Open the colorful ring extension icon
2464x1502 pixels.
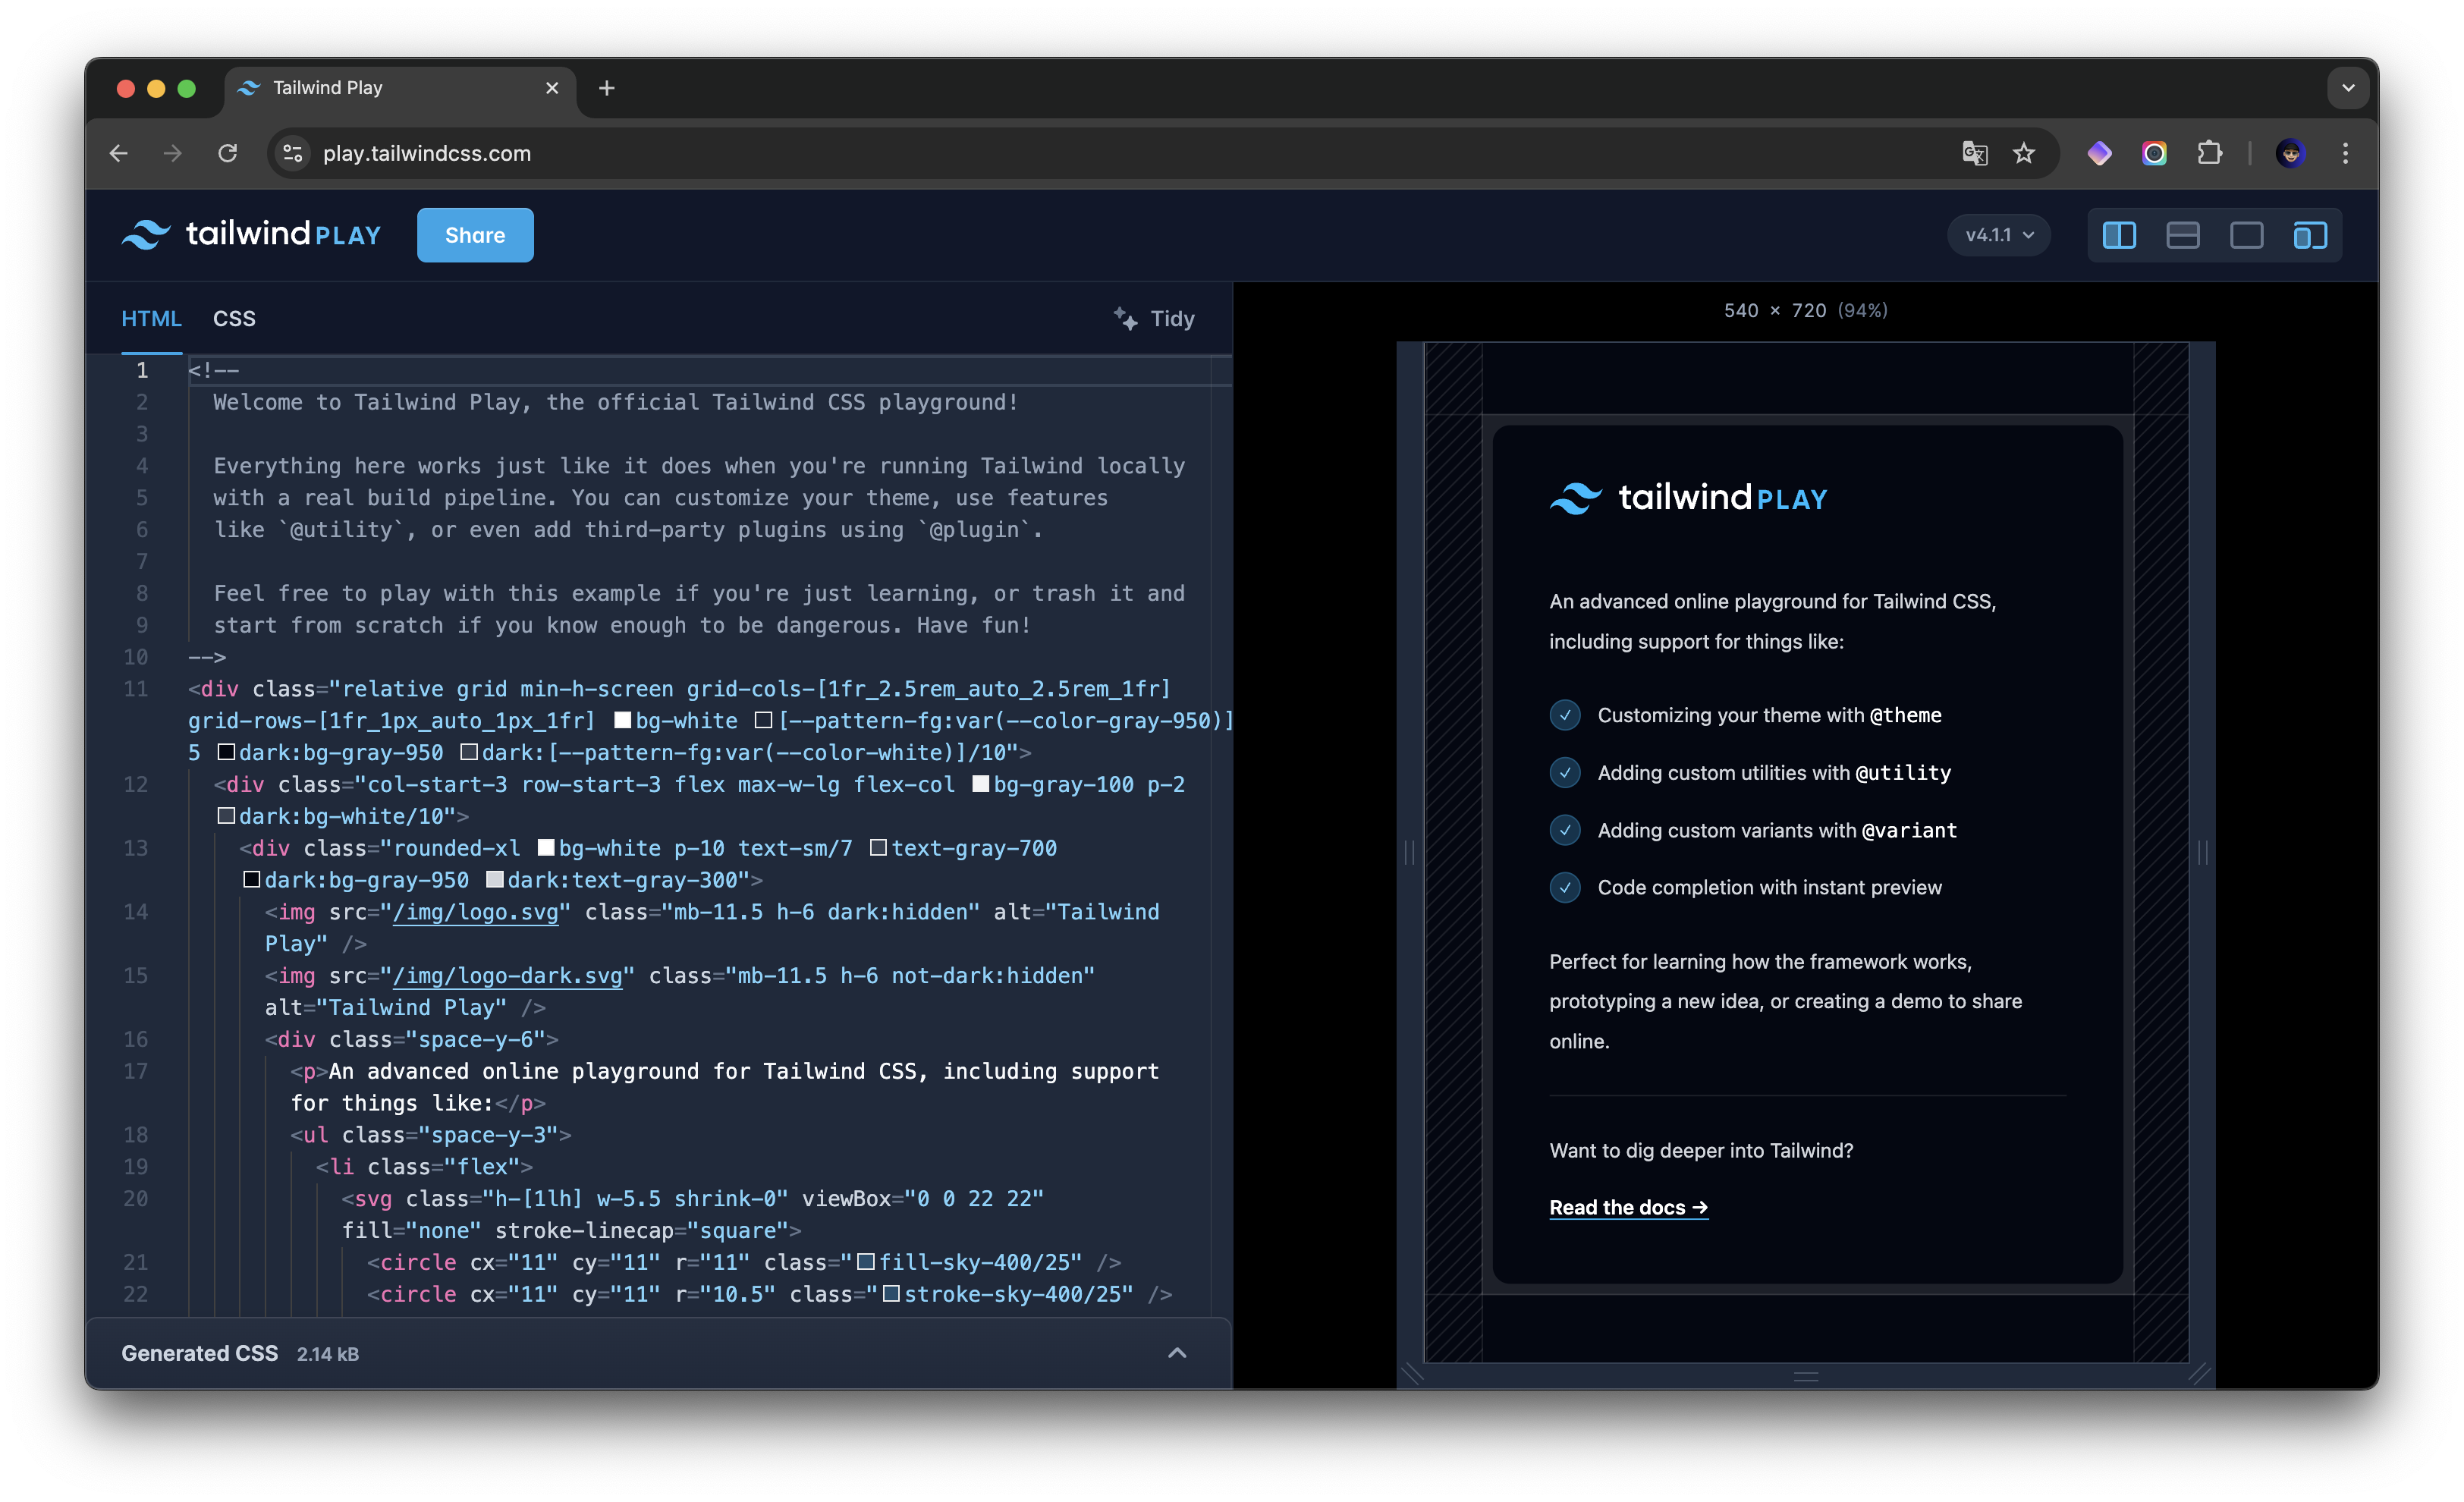(2155, 153)
